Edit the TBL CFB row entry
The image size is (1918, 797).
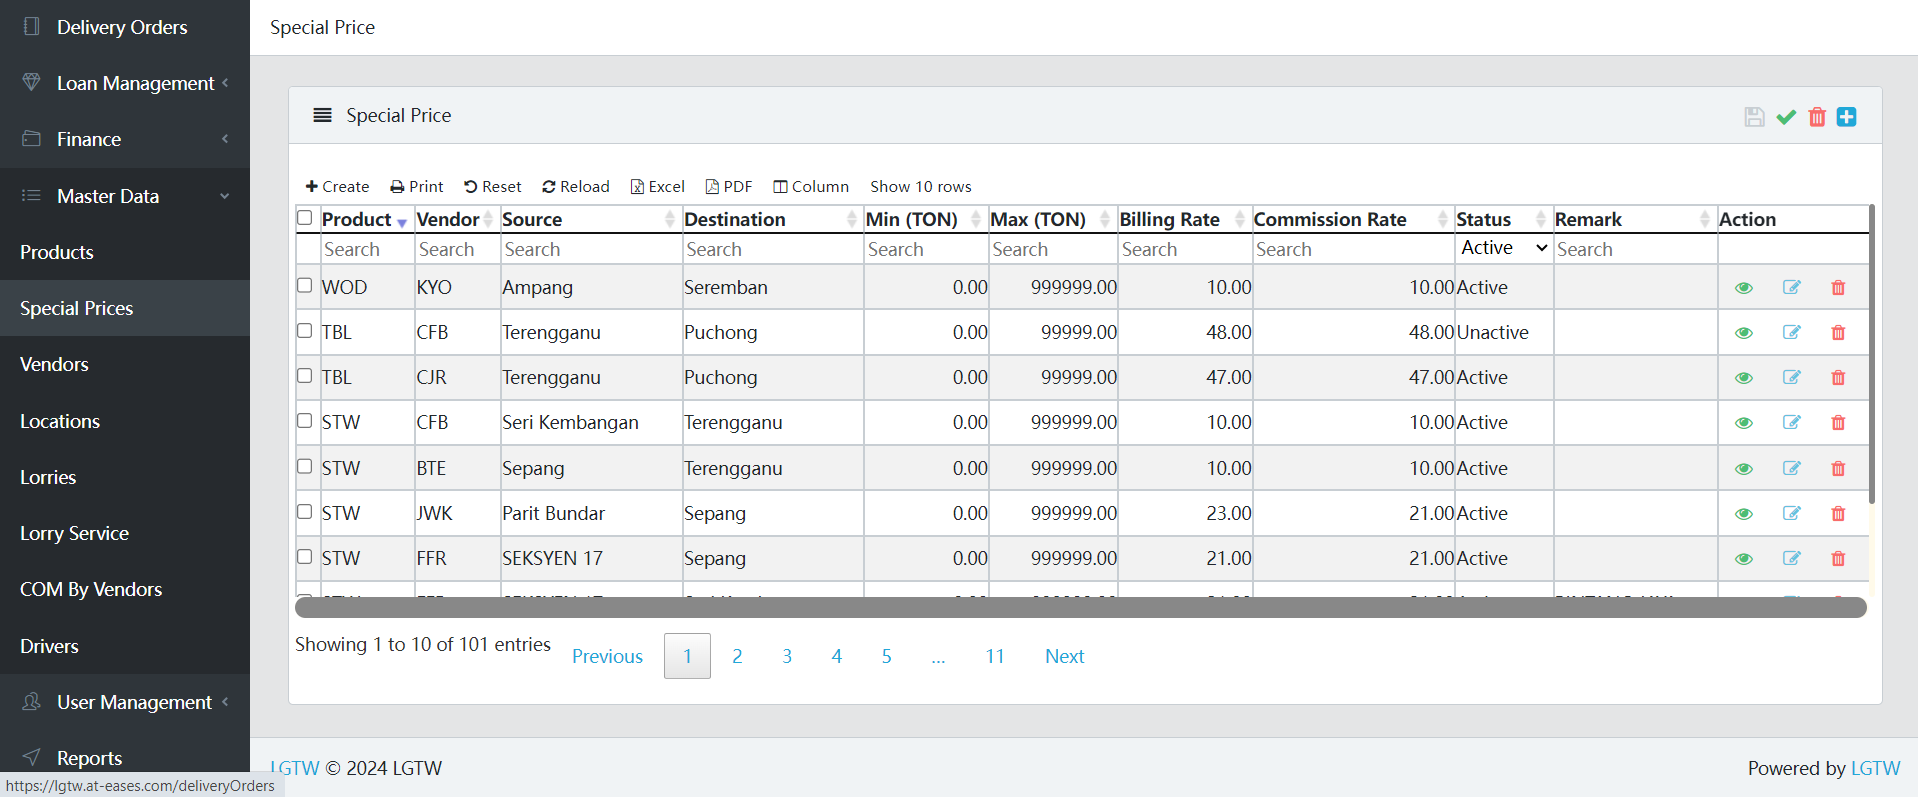point(1791,332)
